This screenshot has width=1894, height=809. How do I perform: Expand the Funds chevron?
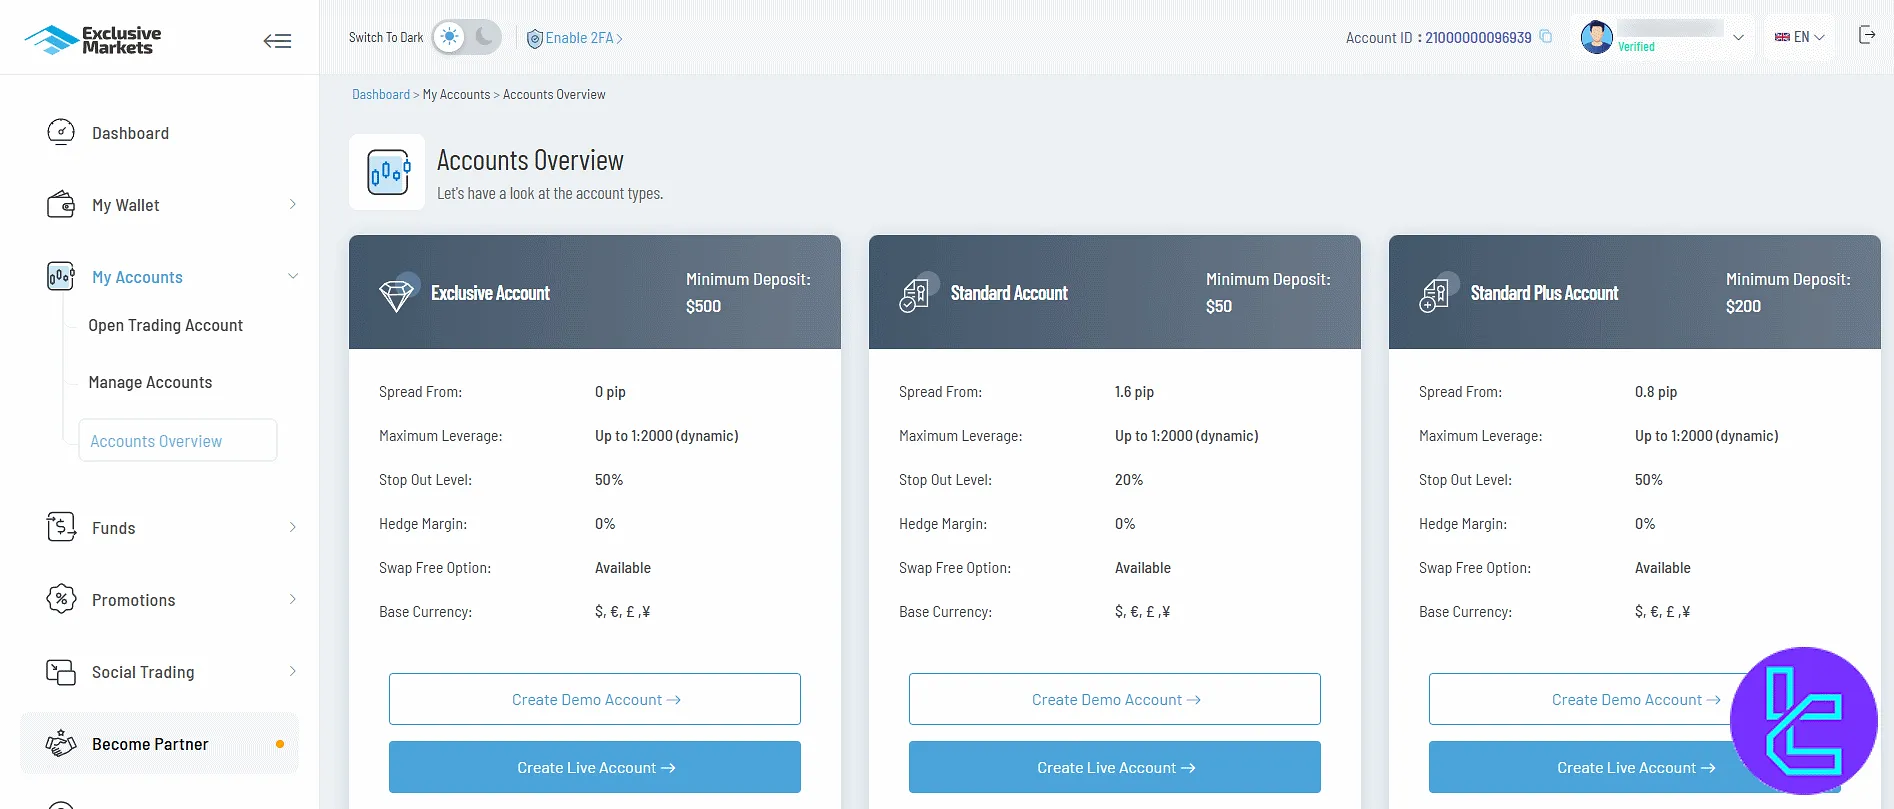click(293, 527)
